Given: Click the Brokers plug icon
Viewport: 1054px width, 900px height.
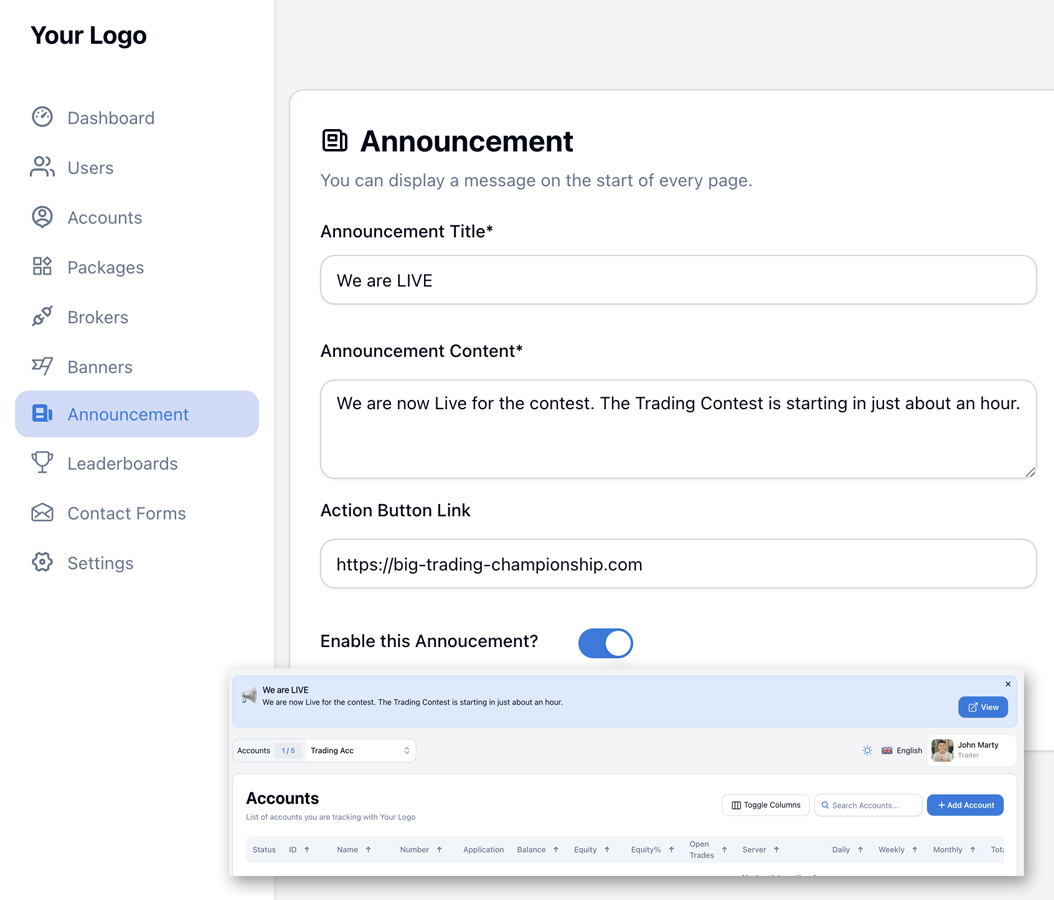Looking at the screenshot, I should [x=42, y=317].
